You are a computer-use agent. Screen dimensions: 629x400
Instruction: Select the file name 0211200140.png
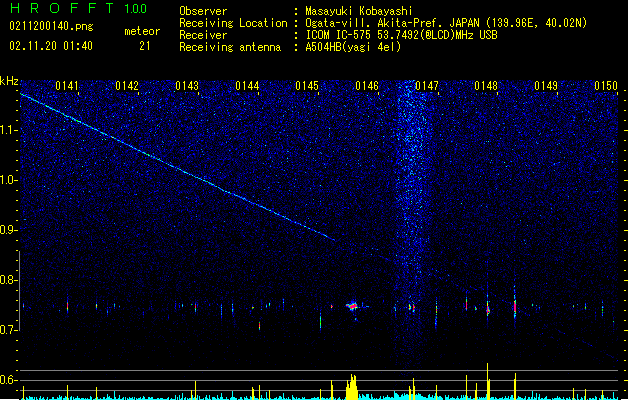(51, 26)
